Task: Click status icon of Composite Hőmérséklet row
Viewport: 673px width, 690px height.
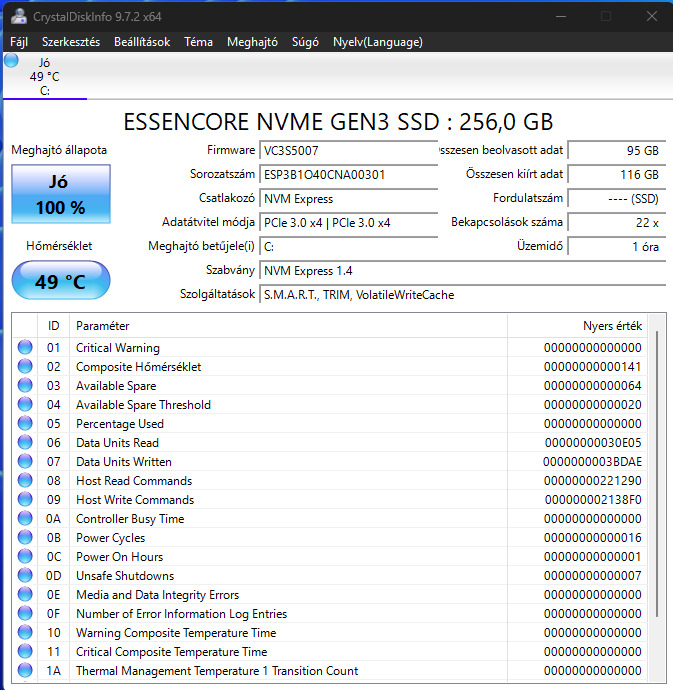Action: tap(25, 366)
